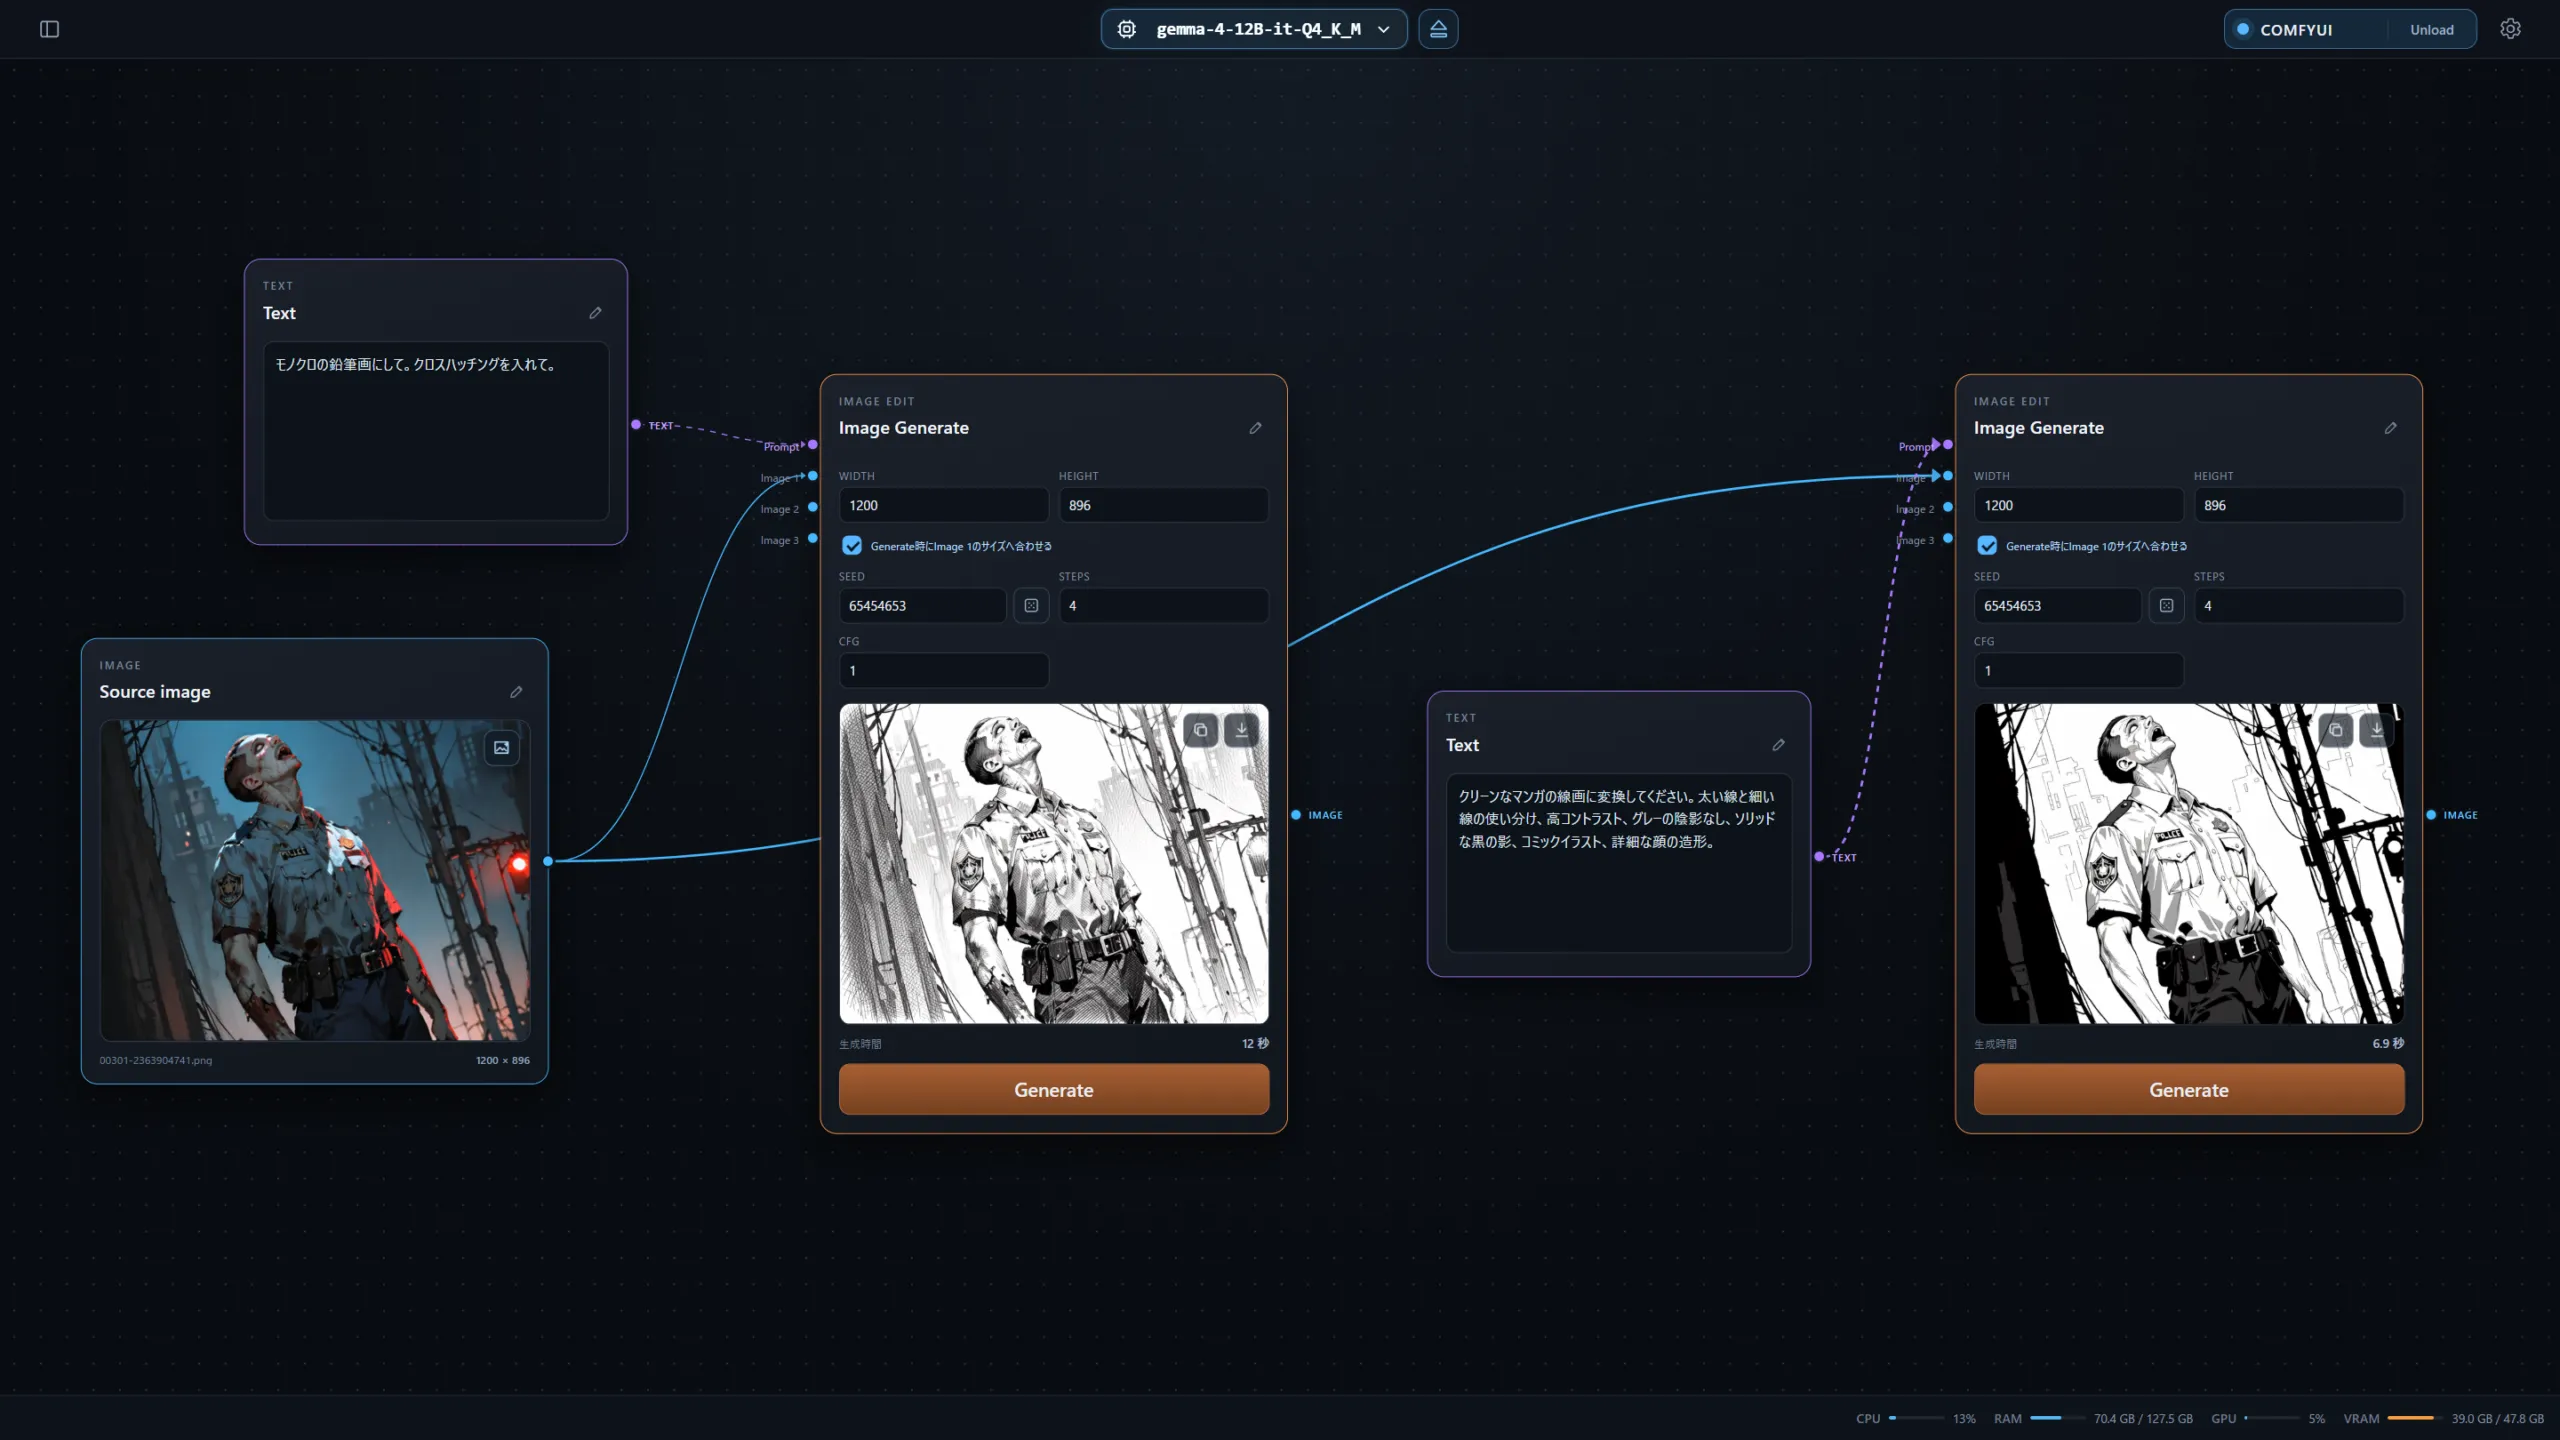Click the VRAM usage bar in status bar
Image resolution: width=2560 pixels, height=1440 pixels.
click(2413, 1418)
